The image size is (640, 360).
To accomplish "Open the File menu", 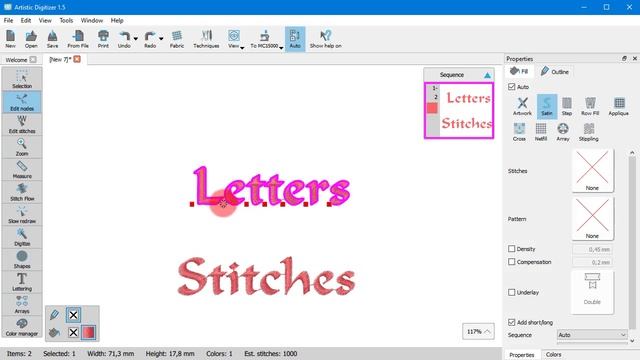I will (x=8, y=20).
